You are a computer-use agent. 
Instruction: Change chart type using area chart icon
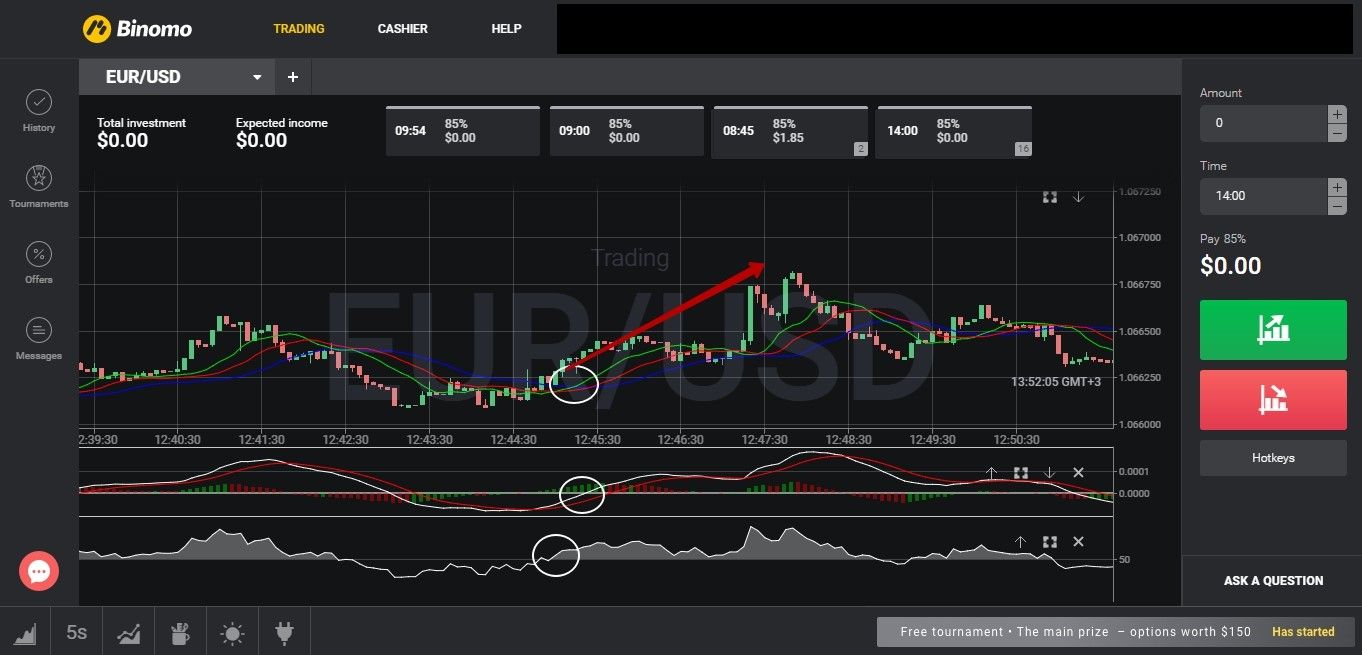click(x=25, y=632)
